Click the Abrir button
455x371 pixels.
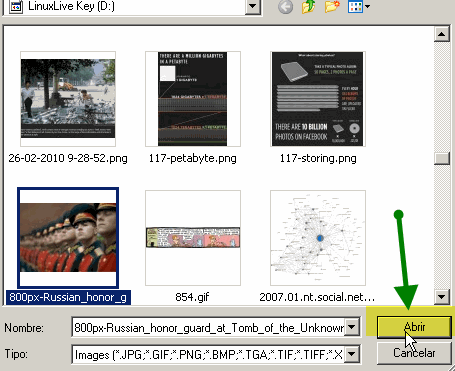pos(414,327)
